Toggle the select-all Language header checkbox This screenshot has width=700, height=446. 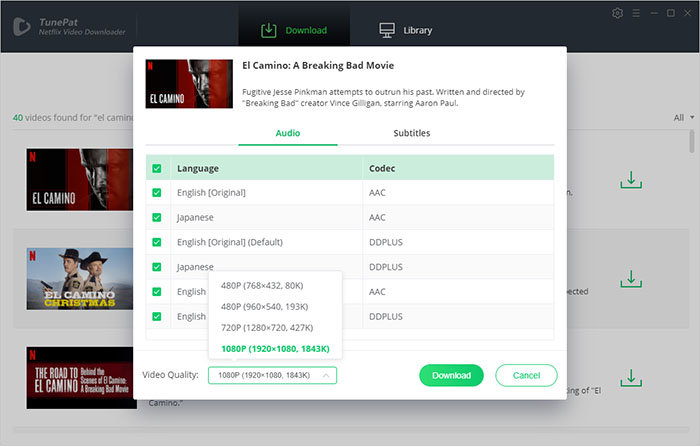click(x=157, y=168)
